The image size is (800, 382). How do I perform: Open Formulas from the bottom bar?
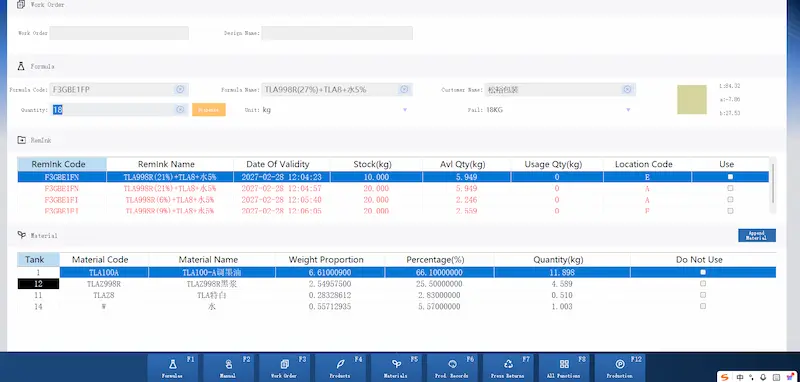(172, 367)
